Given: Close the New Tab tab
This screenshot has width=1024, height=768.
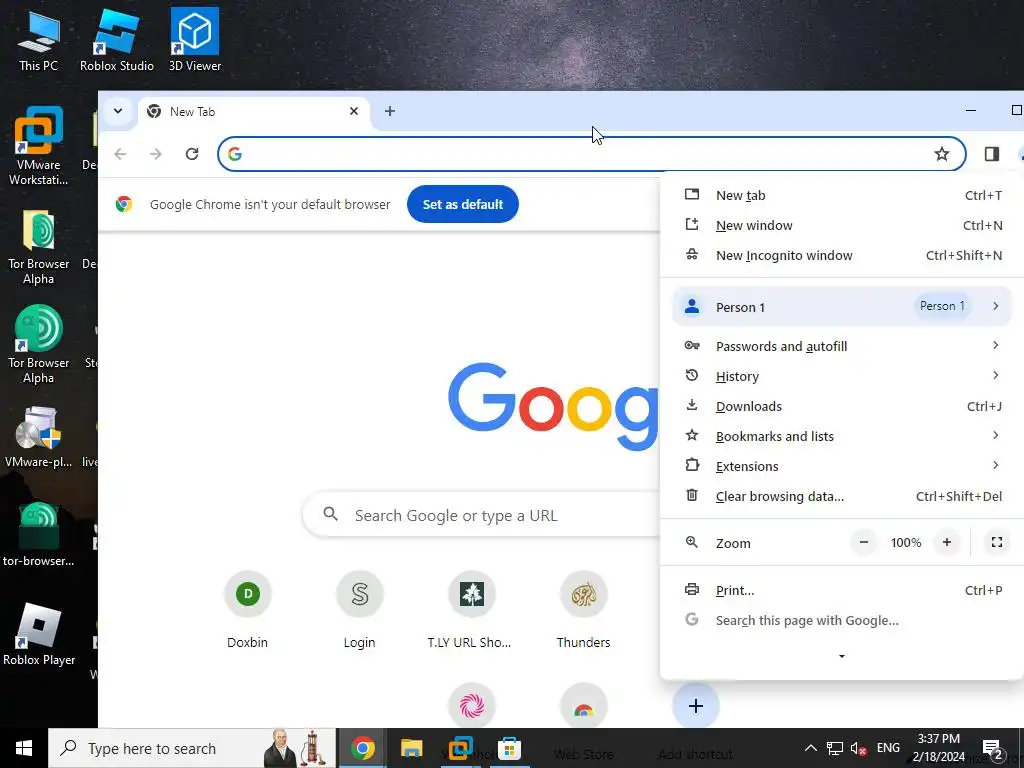Looking at the screenshot, I should pos(354,111).
